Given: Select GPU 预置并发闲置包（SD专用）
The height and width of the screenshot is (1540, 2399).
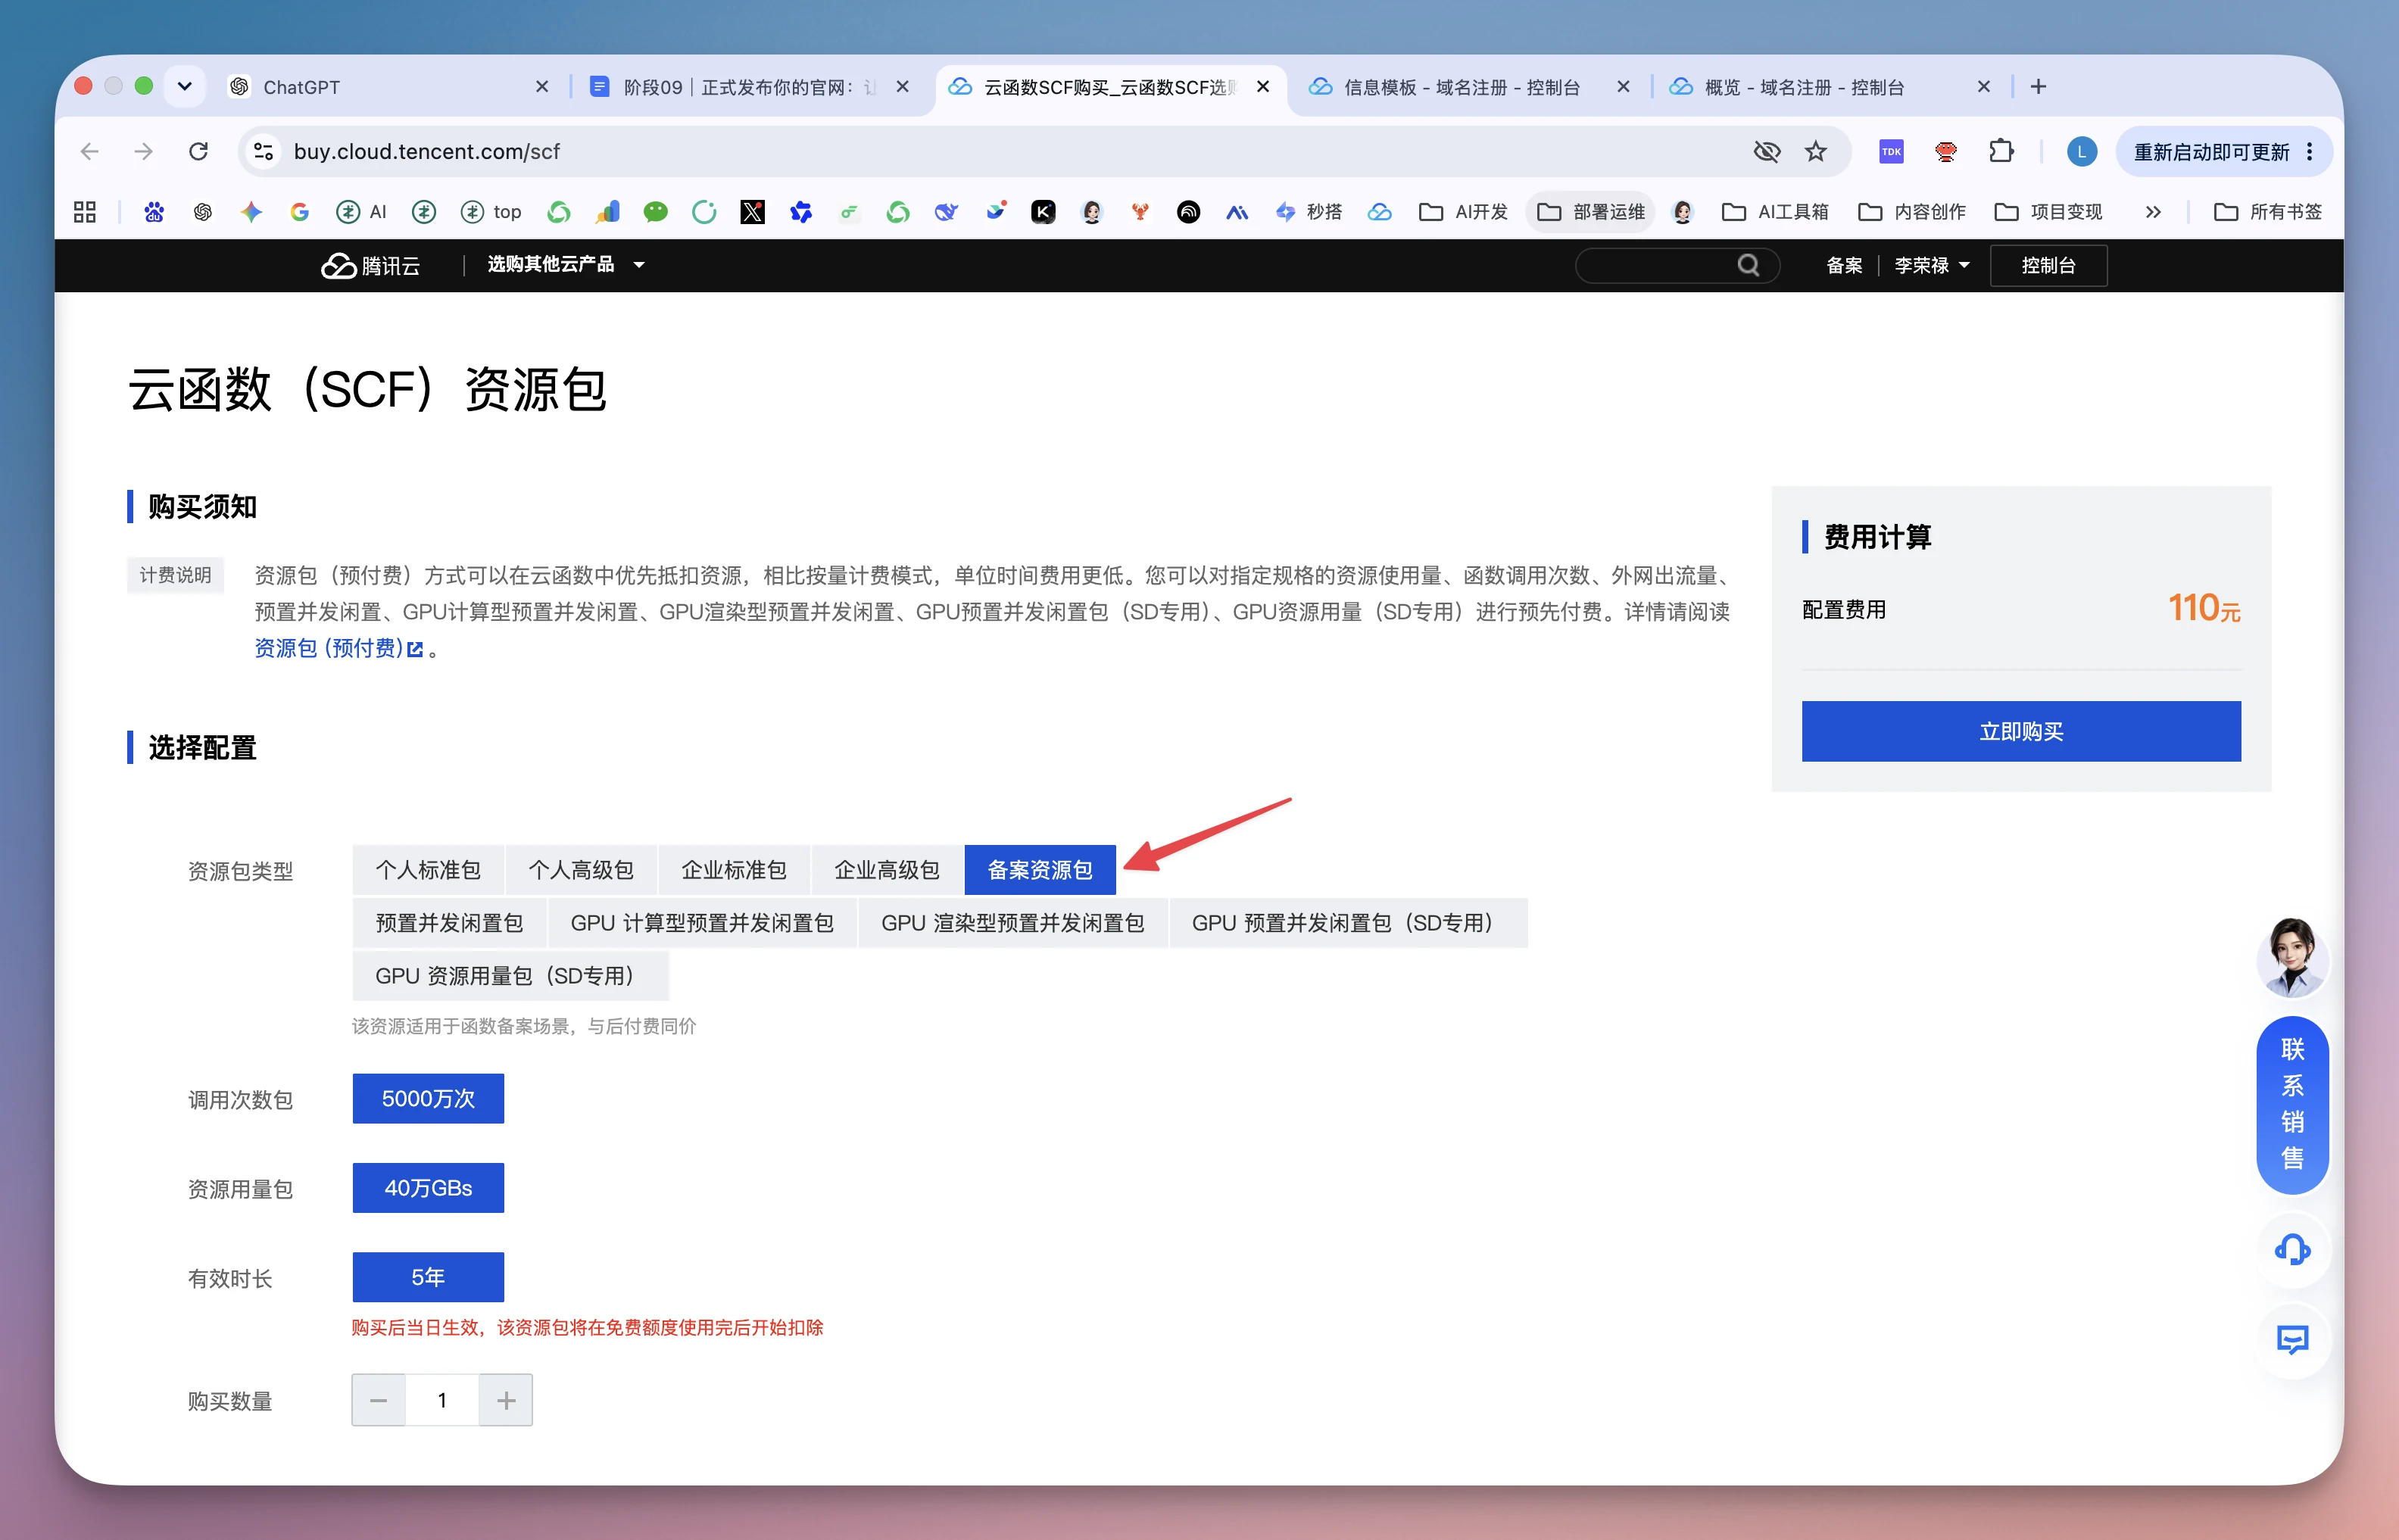Looking at the screenshot, I should click(x=1348, y=923).
